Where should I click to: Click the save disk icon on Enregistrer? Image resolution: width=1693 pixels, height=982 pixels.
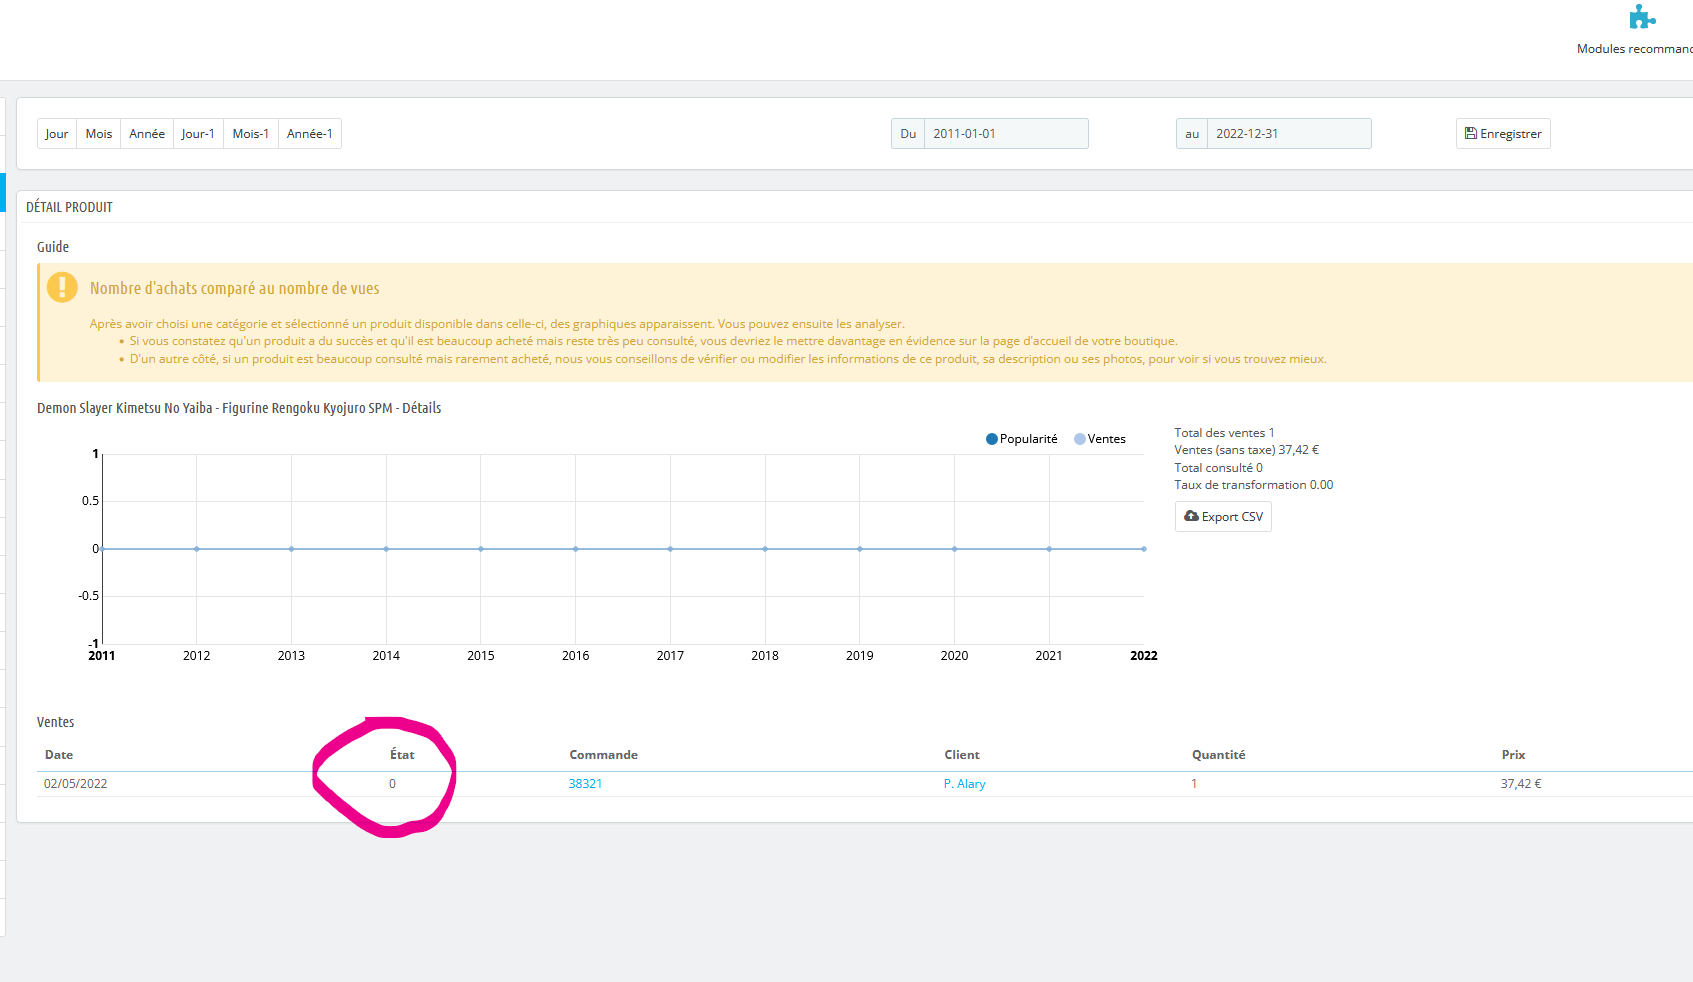[x=1471, y=133]
